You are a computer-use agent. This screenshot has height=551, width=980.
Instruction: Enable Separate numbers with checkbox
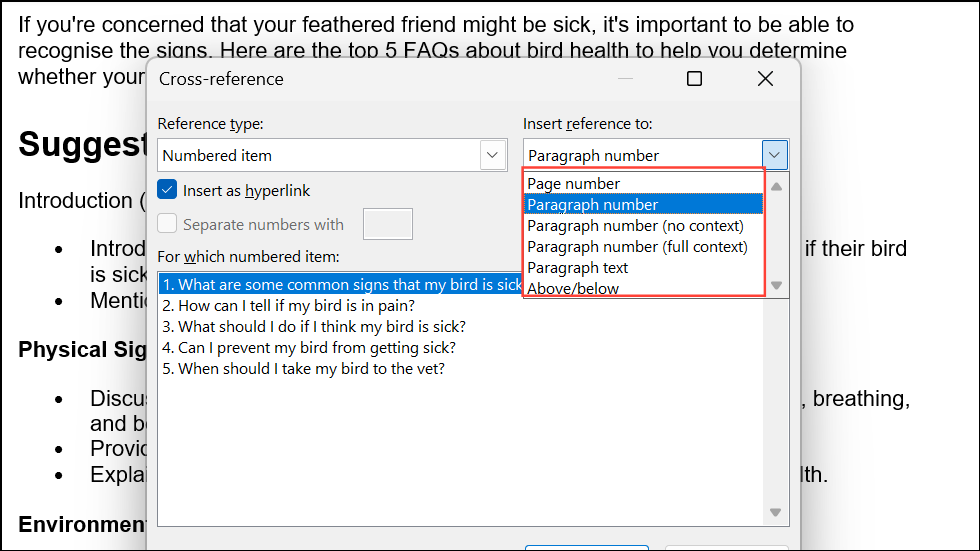(168, 224)
